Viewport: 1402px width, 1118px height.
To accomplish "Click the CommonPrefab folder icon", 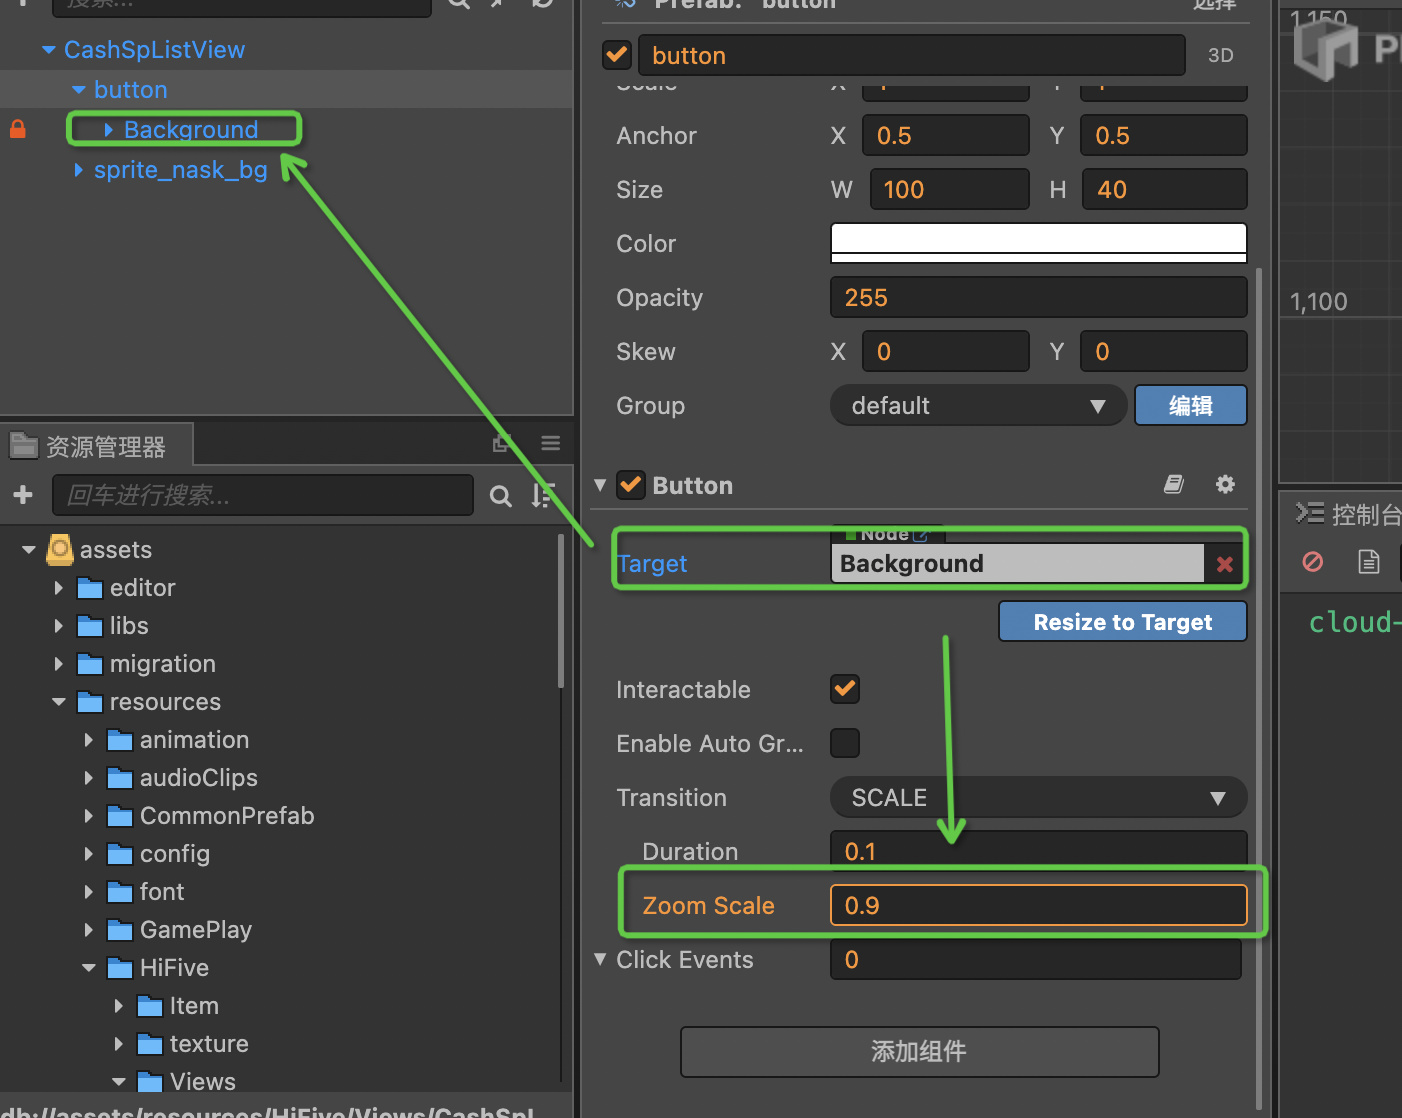I will pos(120,816).
